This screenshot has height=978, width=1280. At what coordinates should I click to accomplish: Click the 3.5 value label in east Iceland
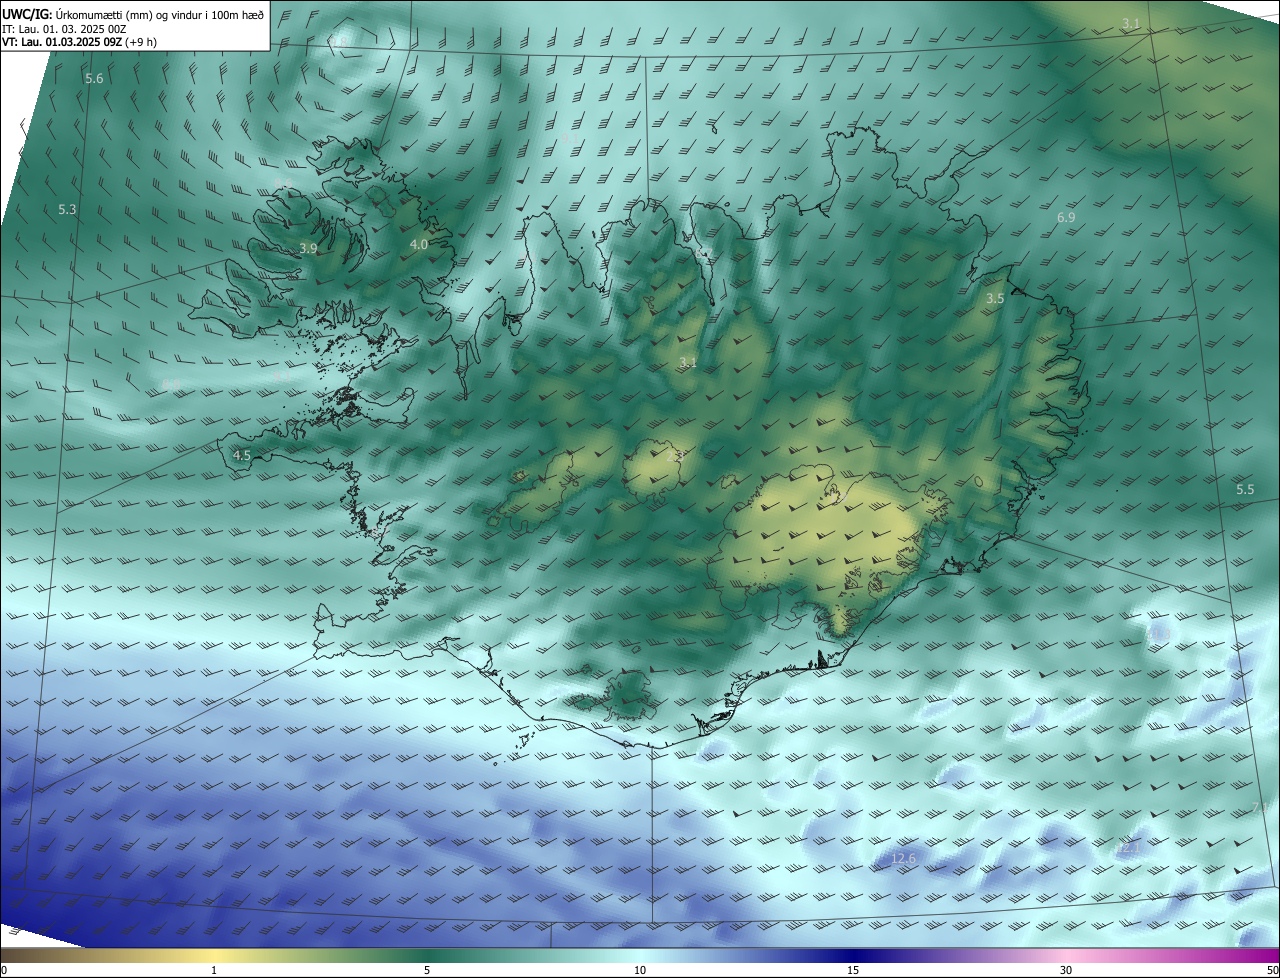tap(995, 298)
